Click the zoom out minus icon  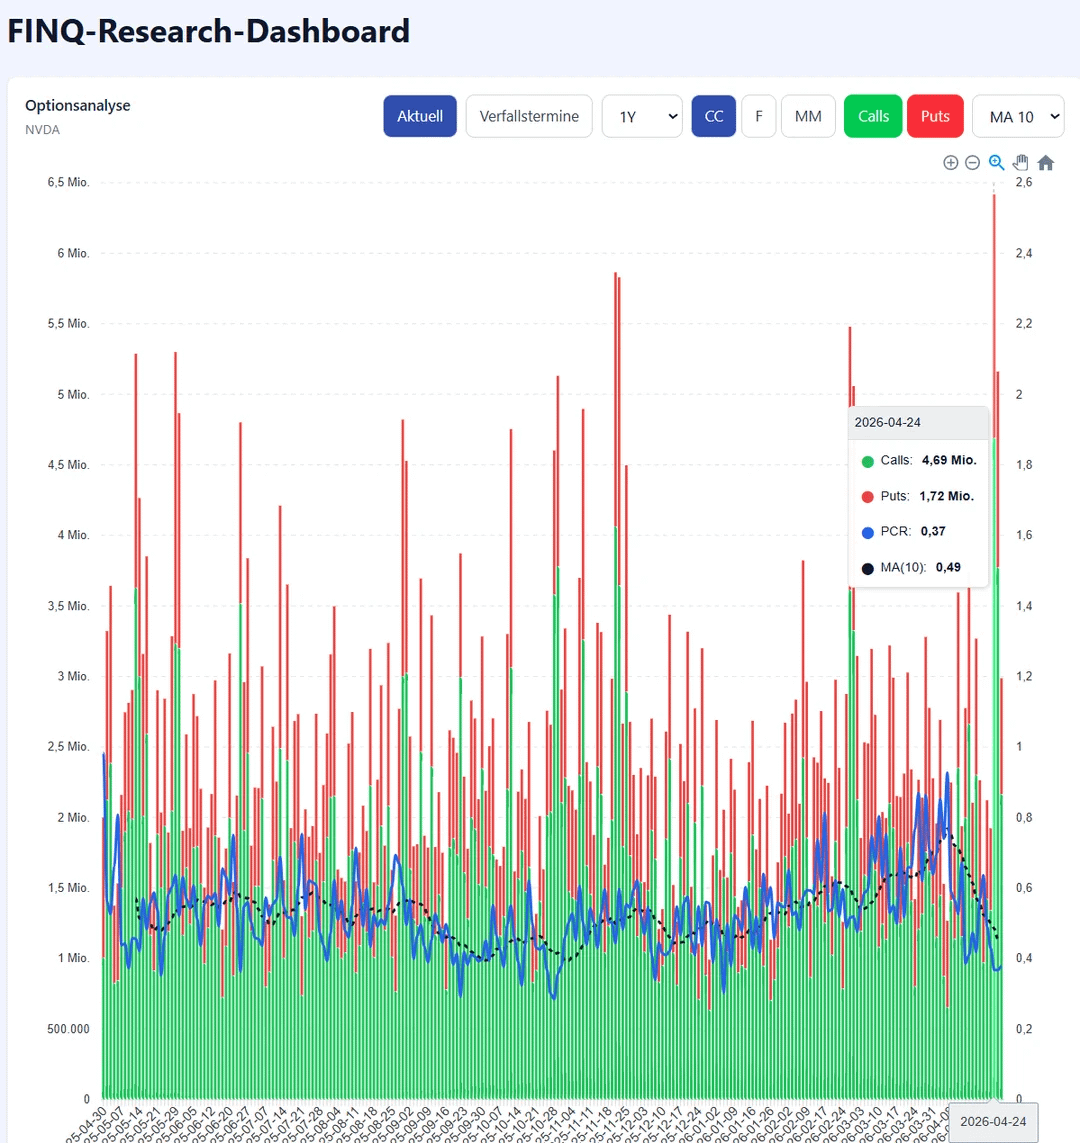(x=972, y=163)
